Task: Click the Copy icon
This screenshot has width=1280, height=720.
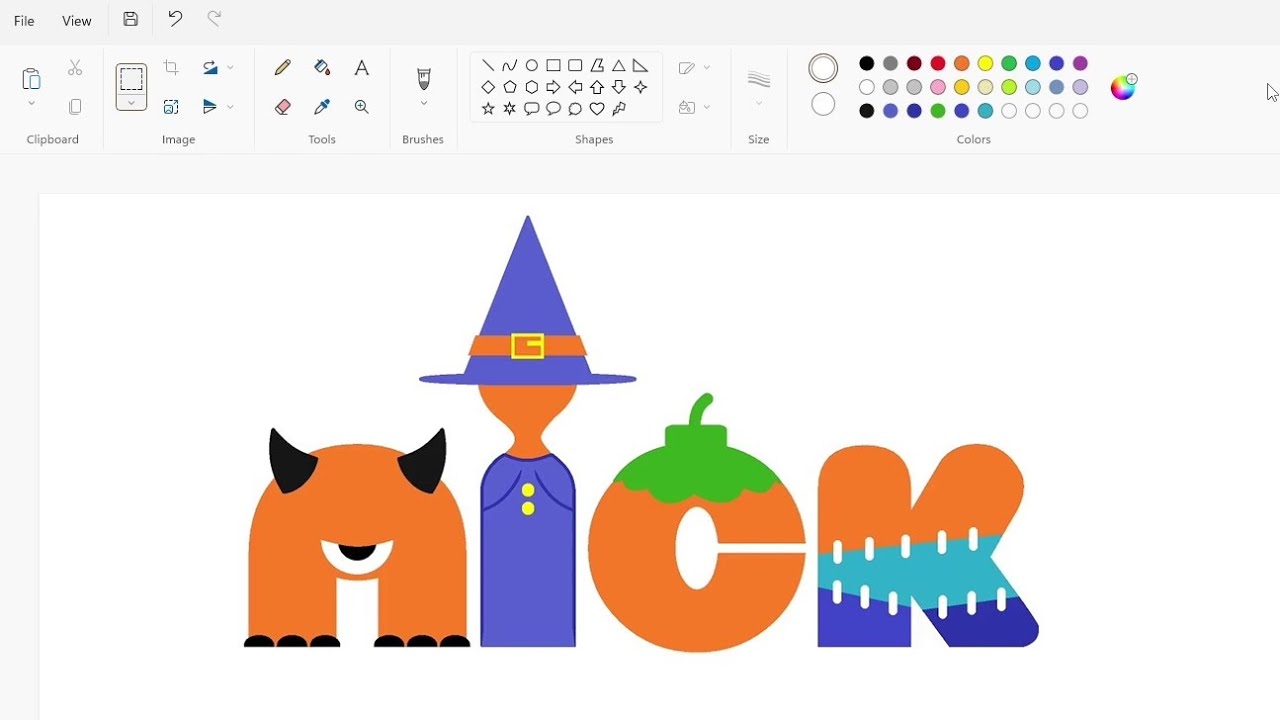Action: pos(75,107)
